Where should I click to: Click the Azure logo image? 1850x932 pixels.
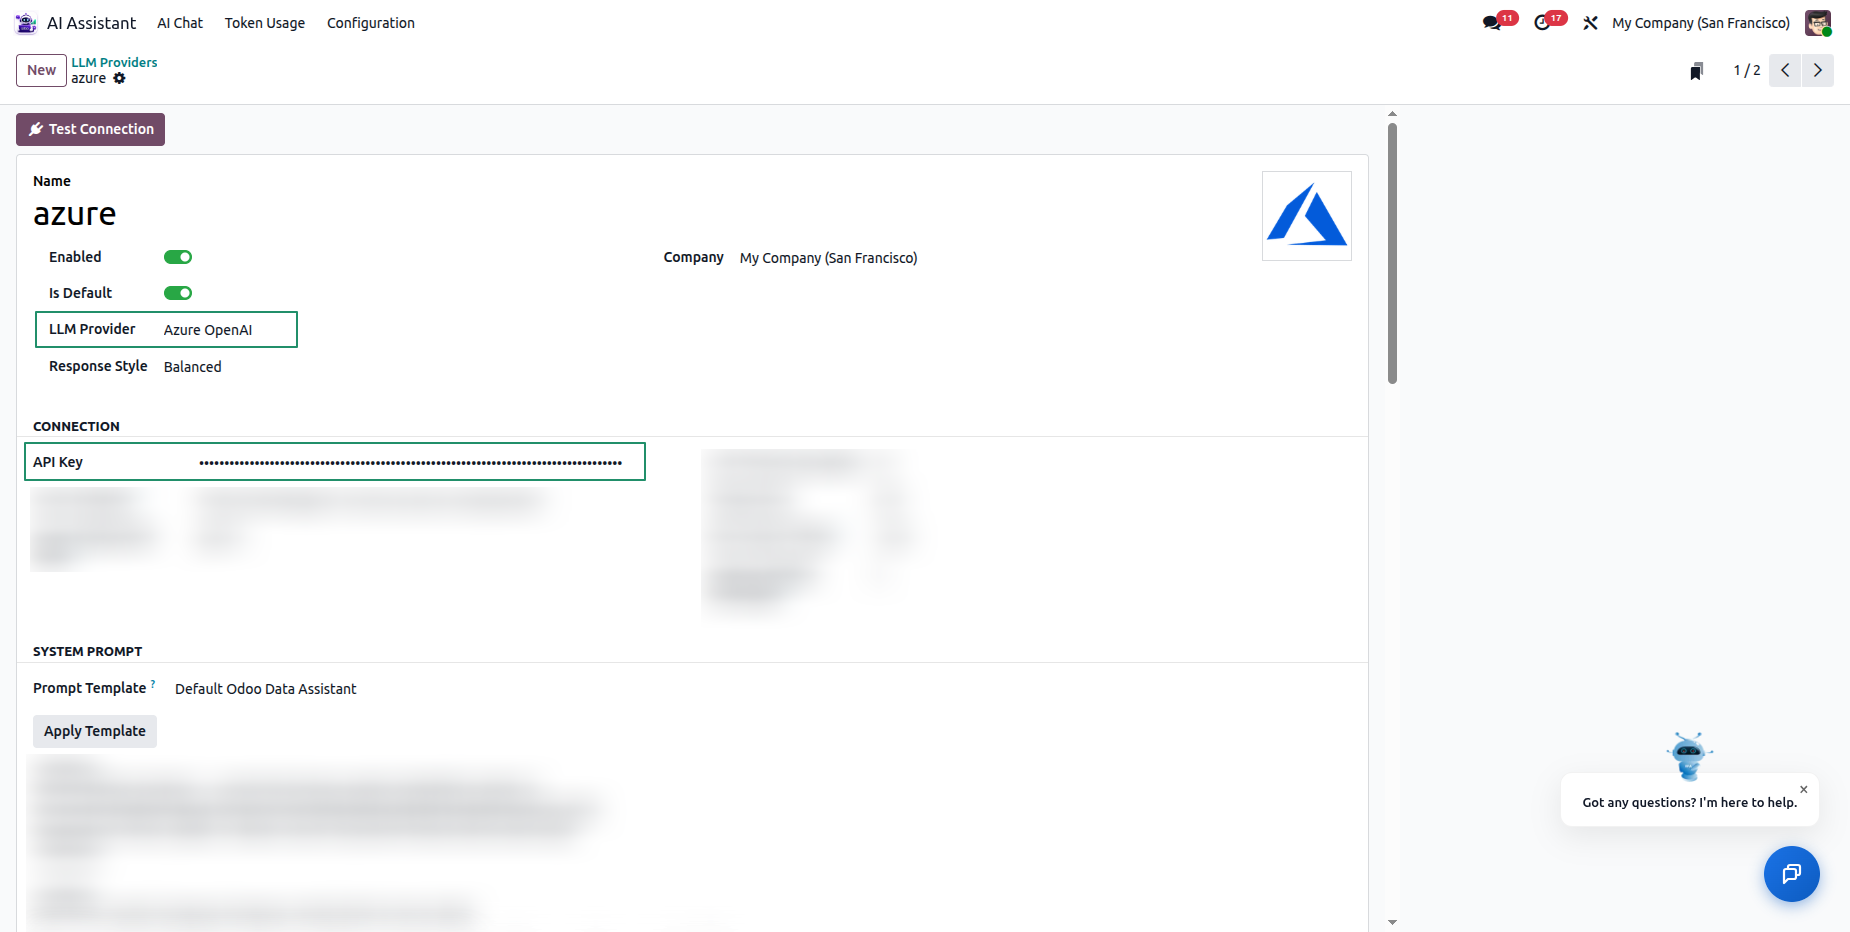tap(1307, 216)
